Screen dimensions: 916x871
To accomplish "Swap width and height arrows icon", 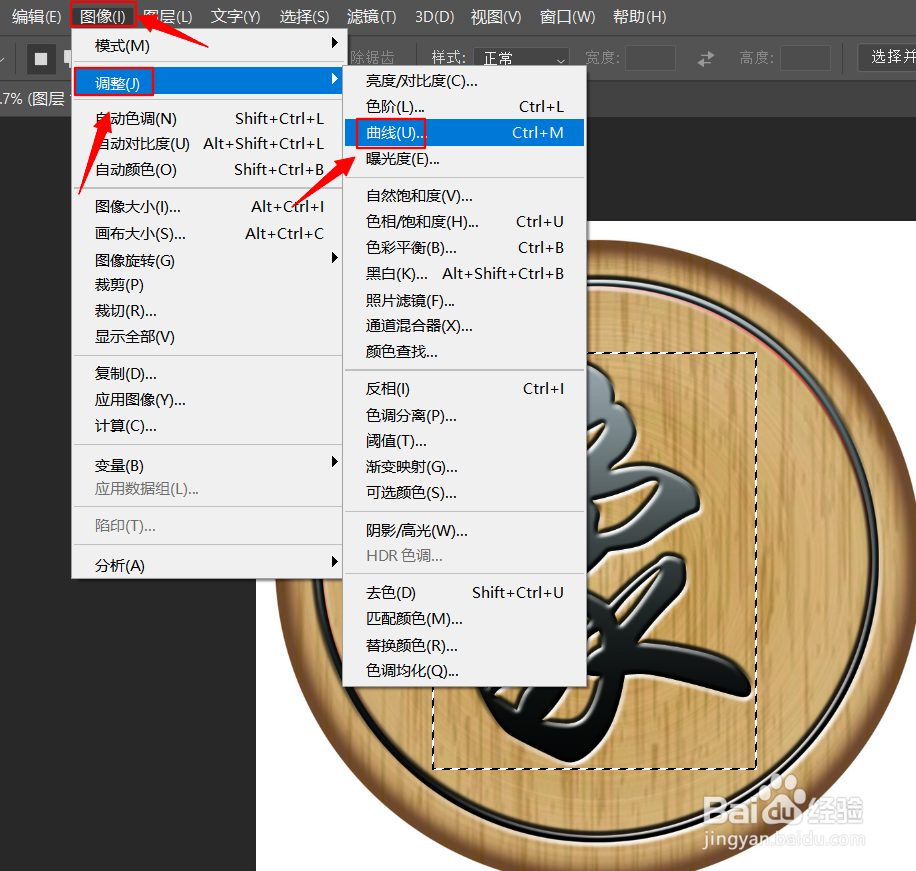I will (x=706, y=58).
